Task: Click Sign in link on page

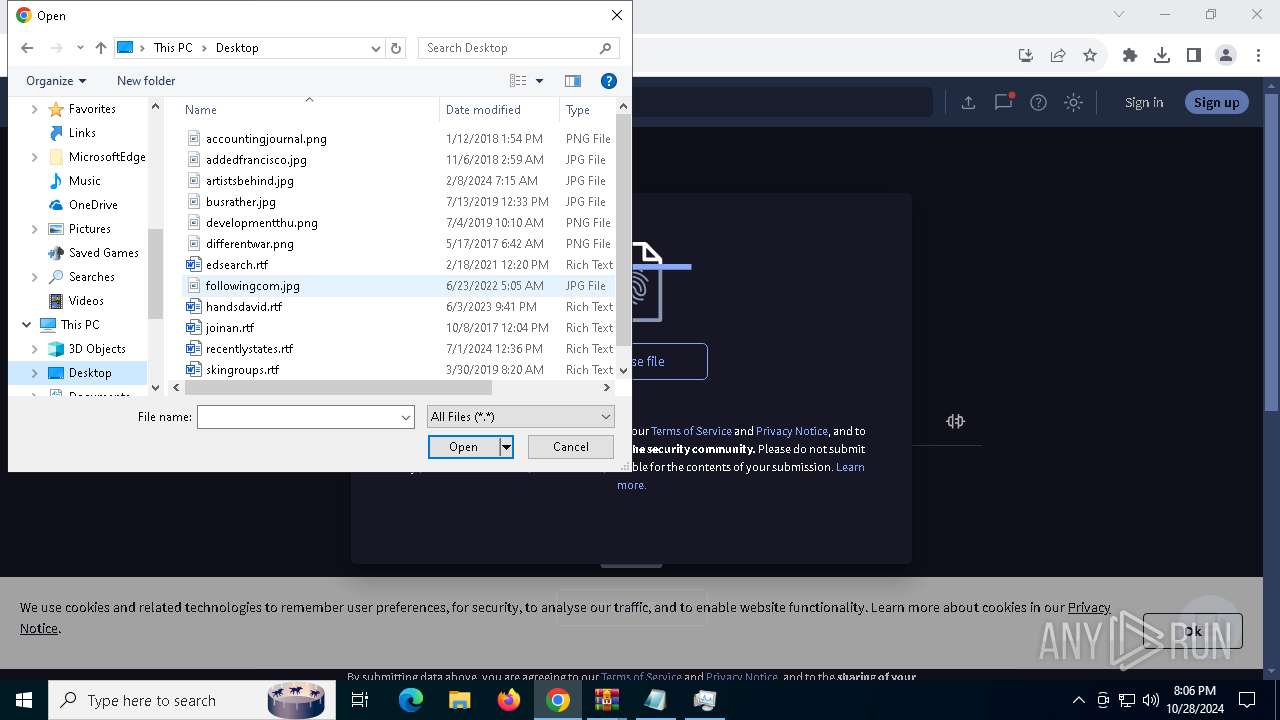Action: coord(1144,102)
